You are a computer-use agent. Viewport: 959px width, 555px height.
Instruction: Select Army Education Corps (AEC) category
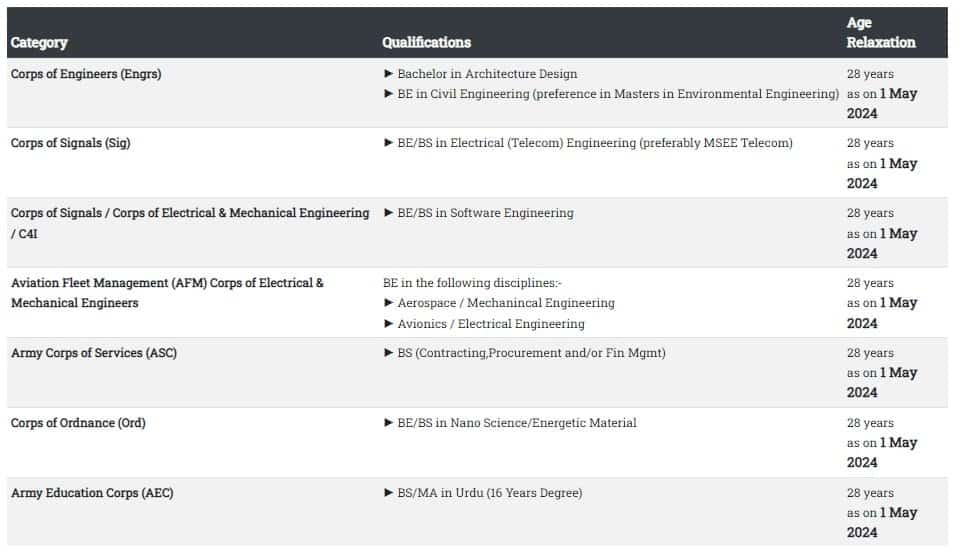coord(92,493)
